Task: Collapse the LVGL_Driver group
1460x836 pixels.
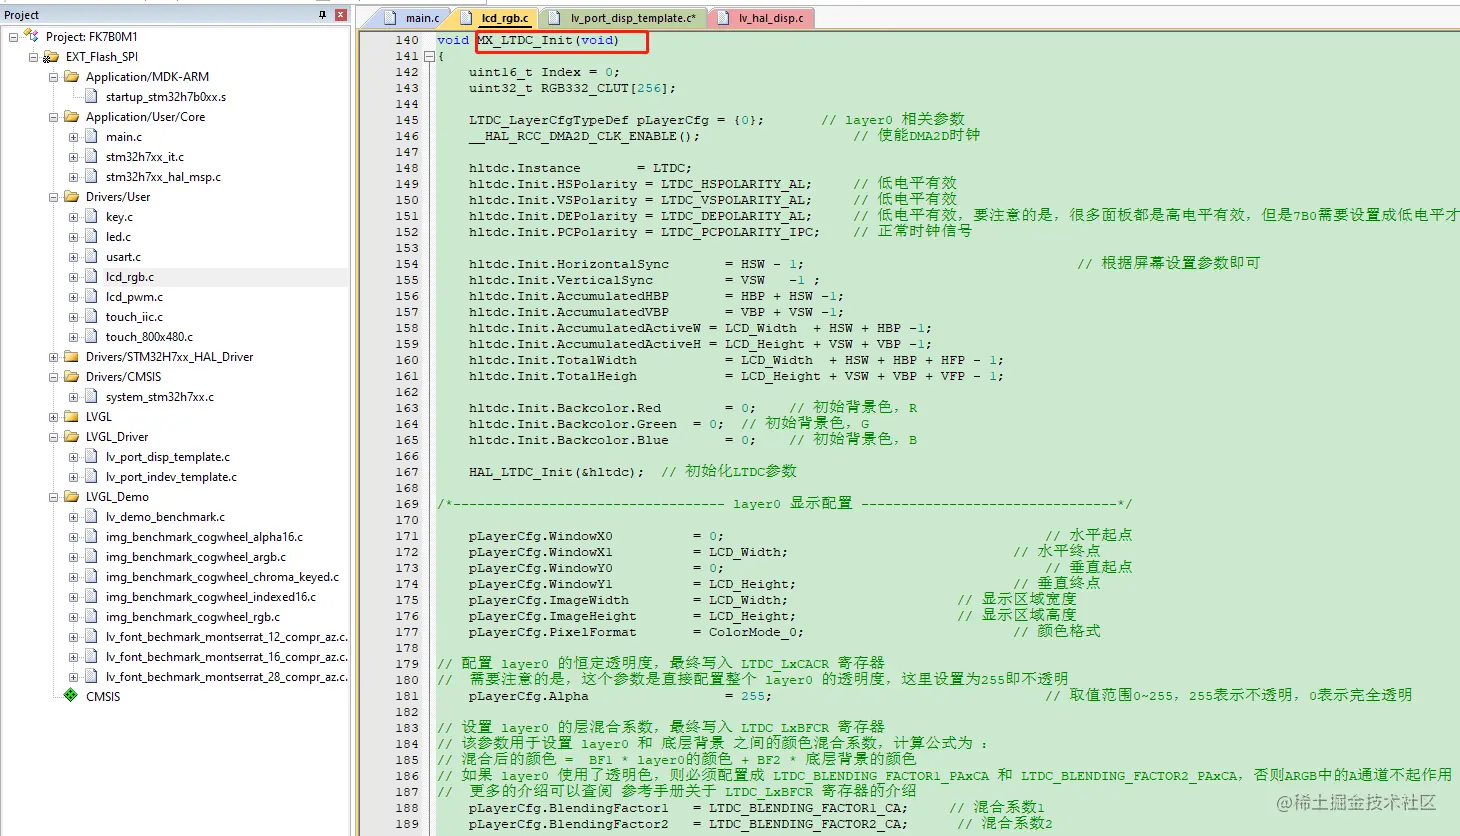Action: coord(53,437)
